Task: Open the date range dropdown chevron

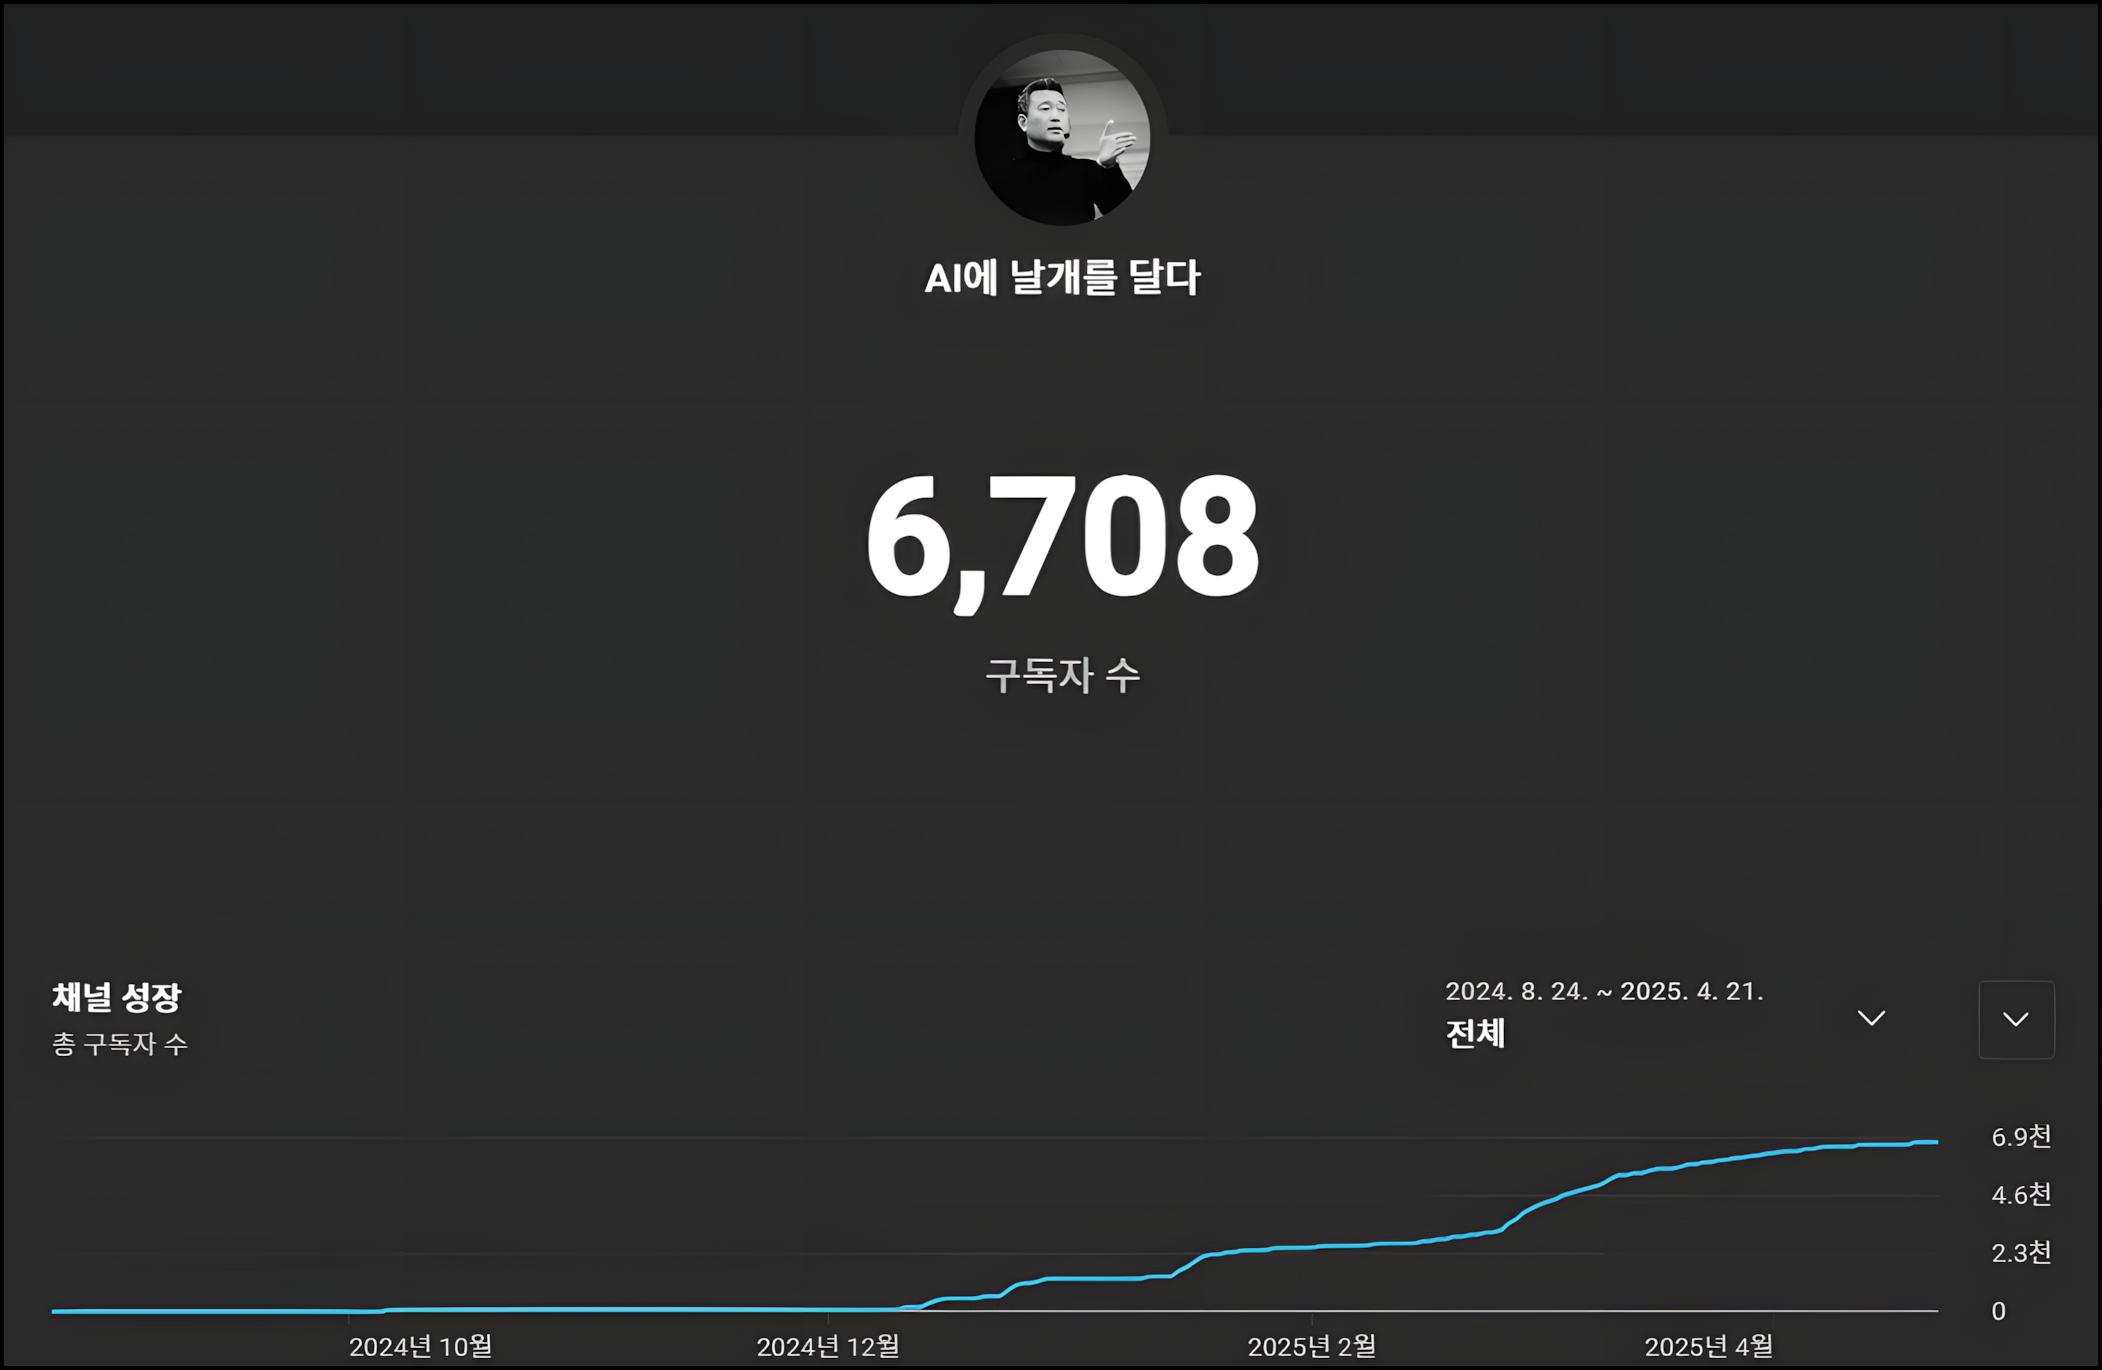Action: [x=1871, y=1018]
